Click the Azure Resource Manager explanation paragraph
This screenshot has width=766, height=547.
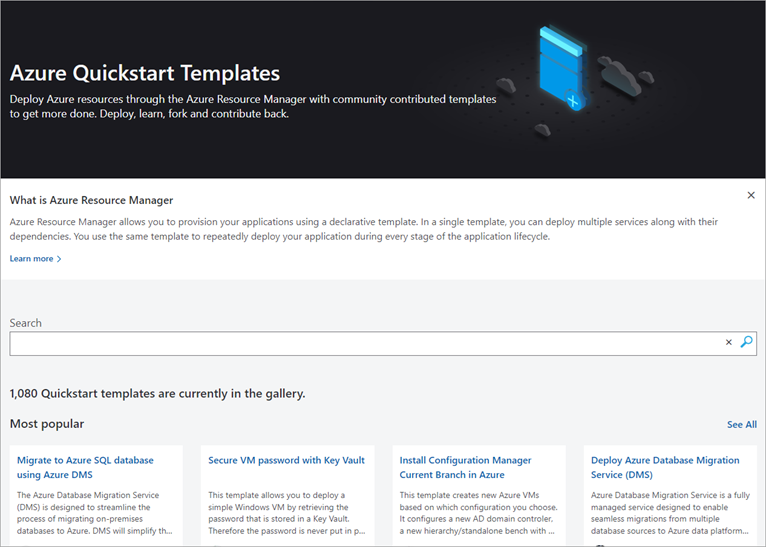(363, 229)
